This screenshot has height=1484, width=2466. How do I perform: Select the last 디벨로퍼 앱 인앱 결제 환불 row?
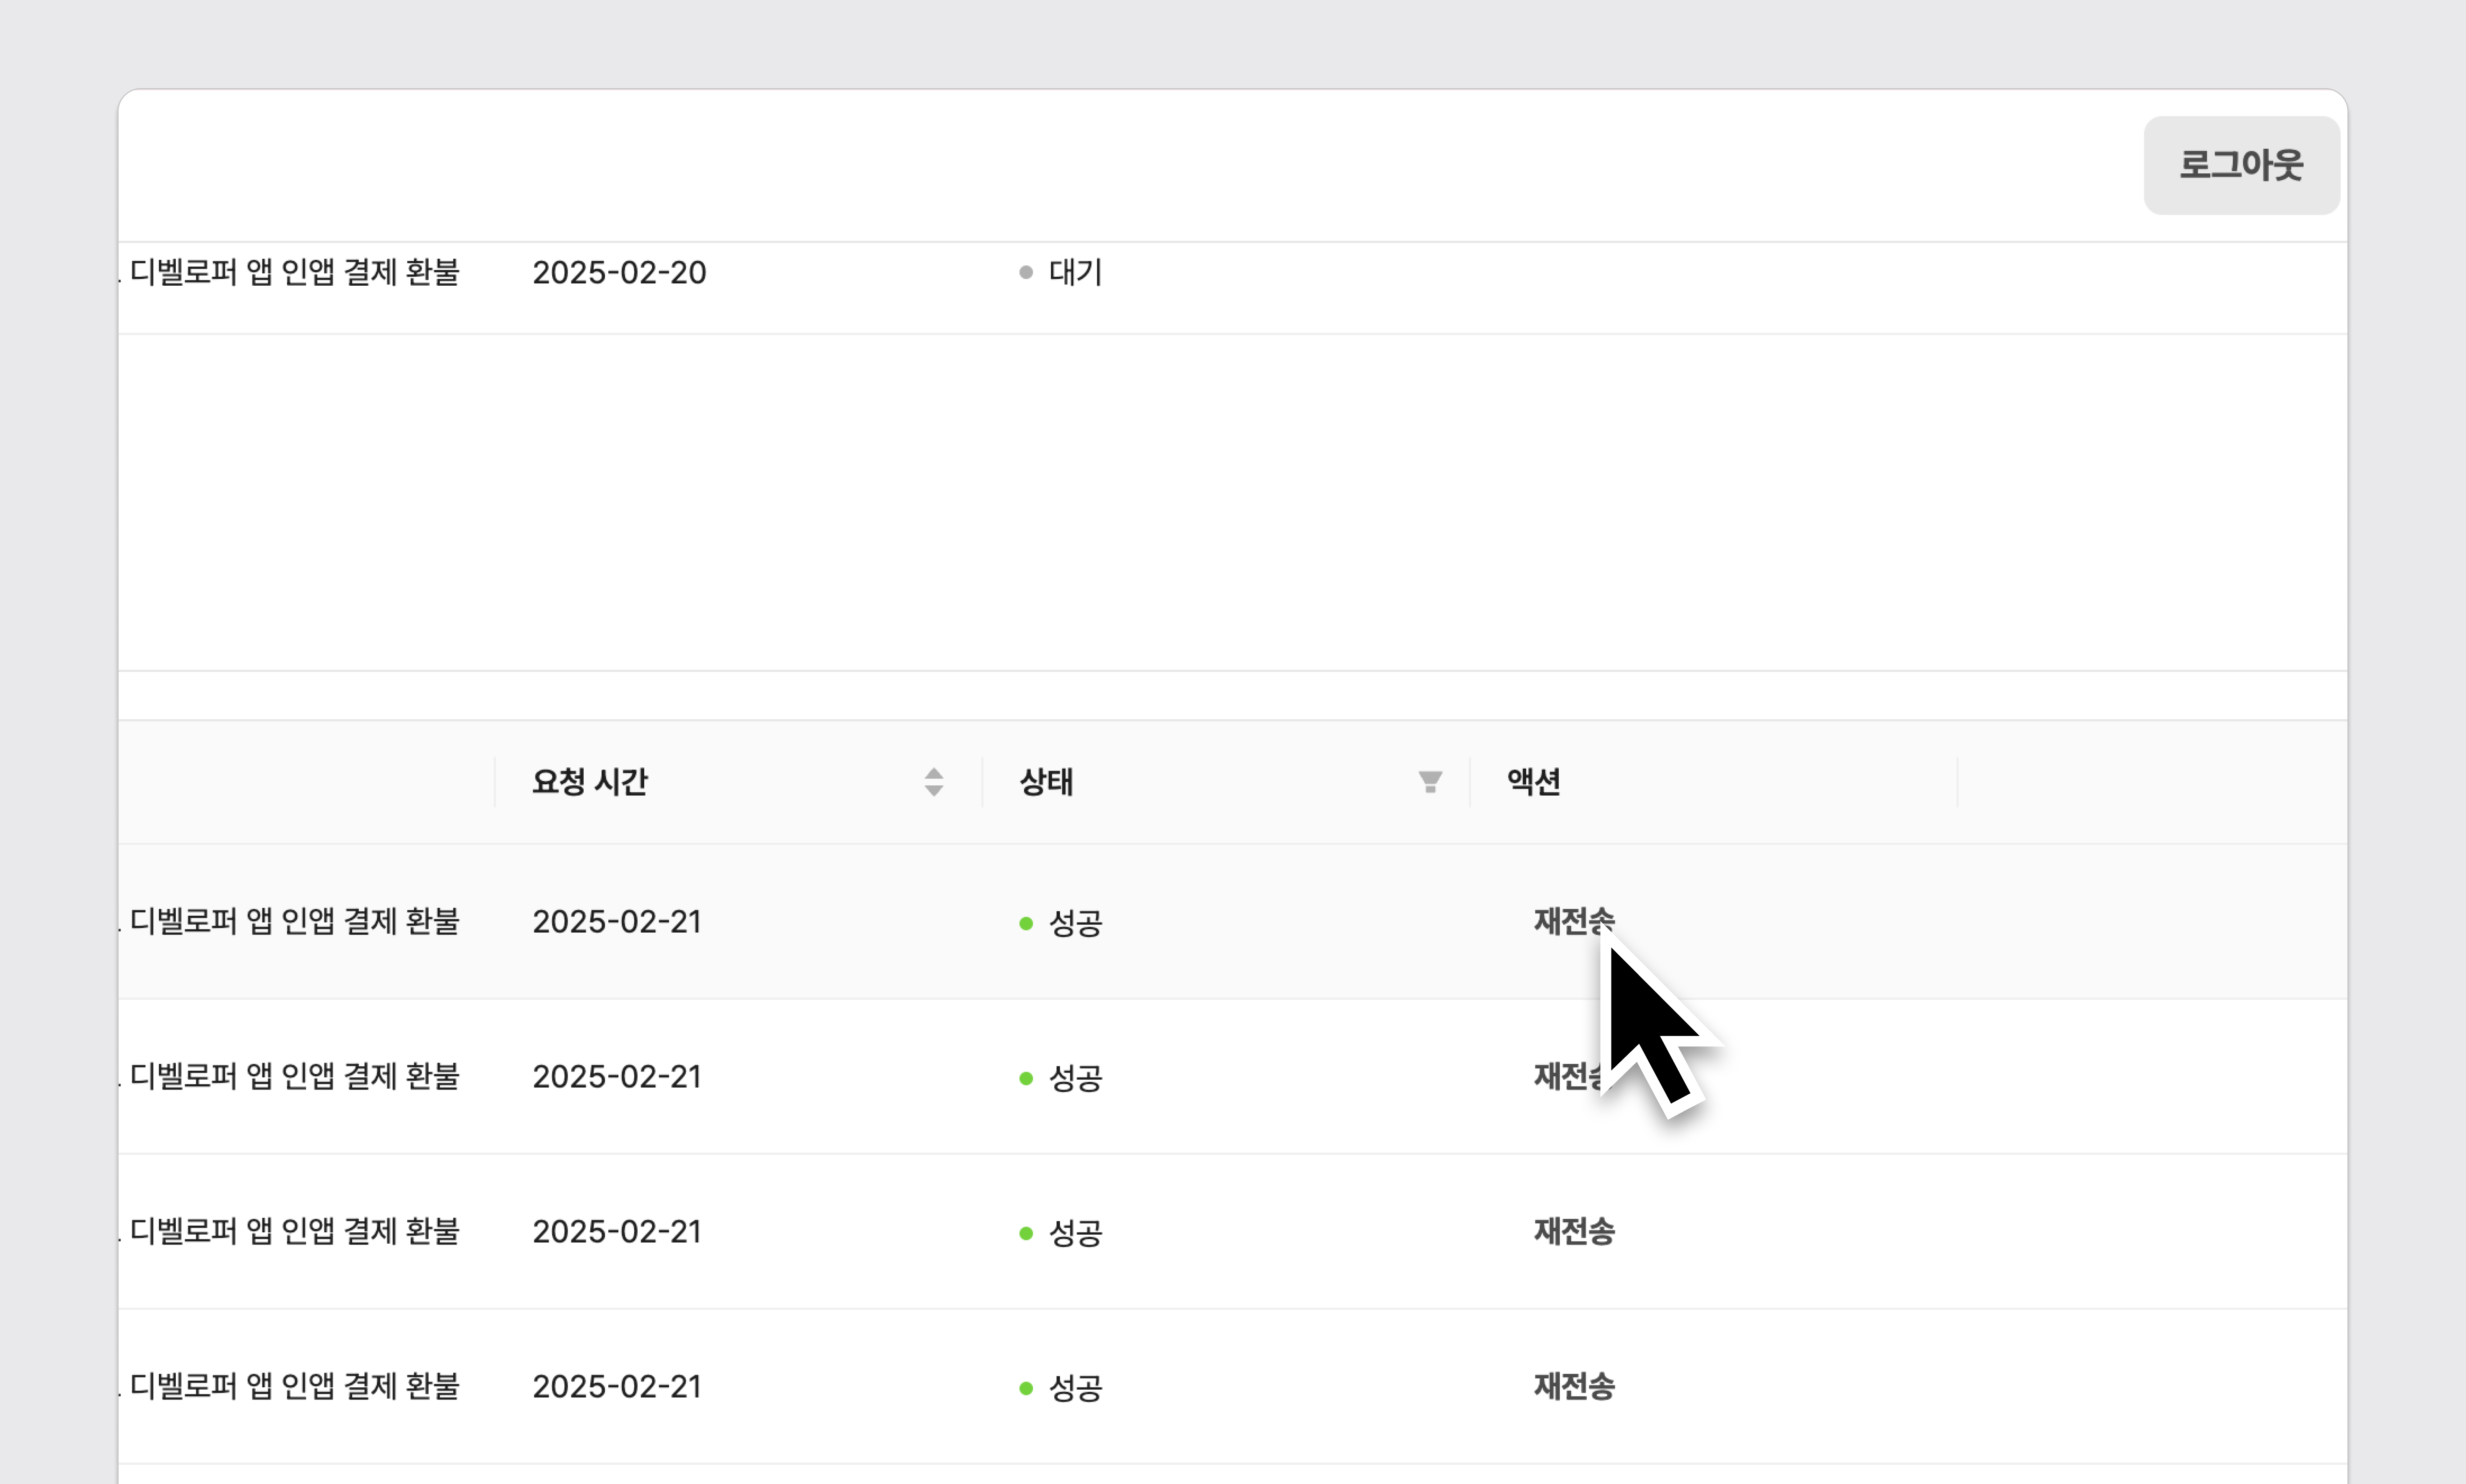point(294,1387)
